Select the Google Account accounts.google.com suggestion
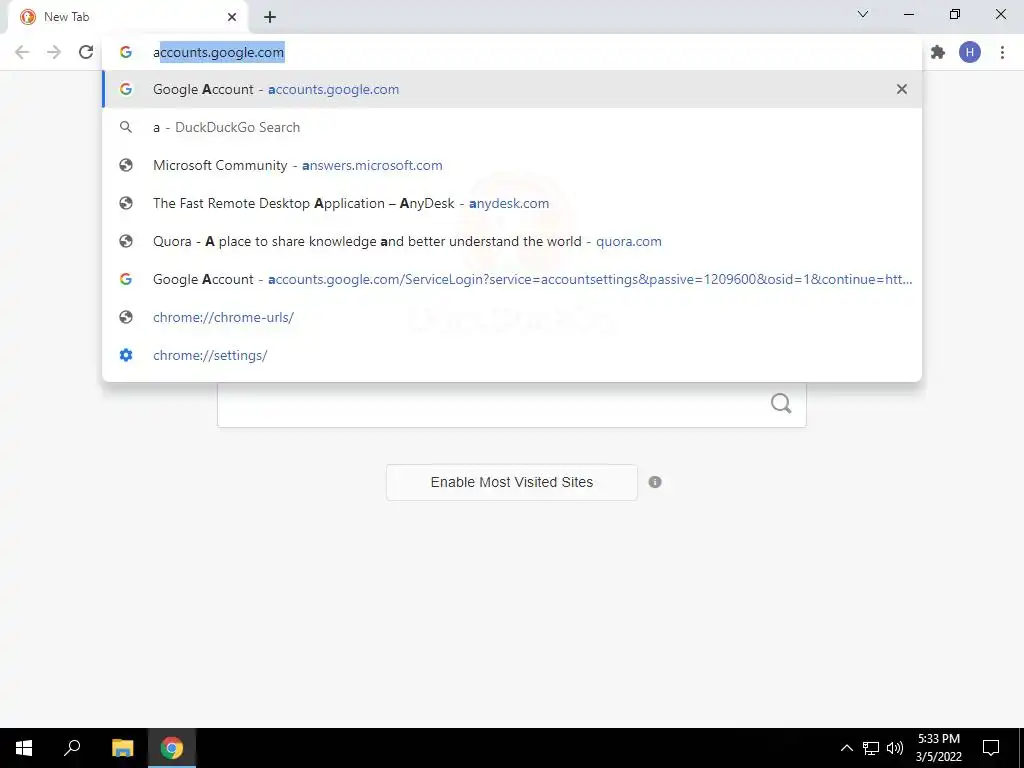1024x768 pixels. click(512, 89)
